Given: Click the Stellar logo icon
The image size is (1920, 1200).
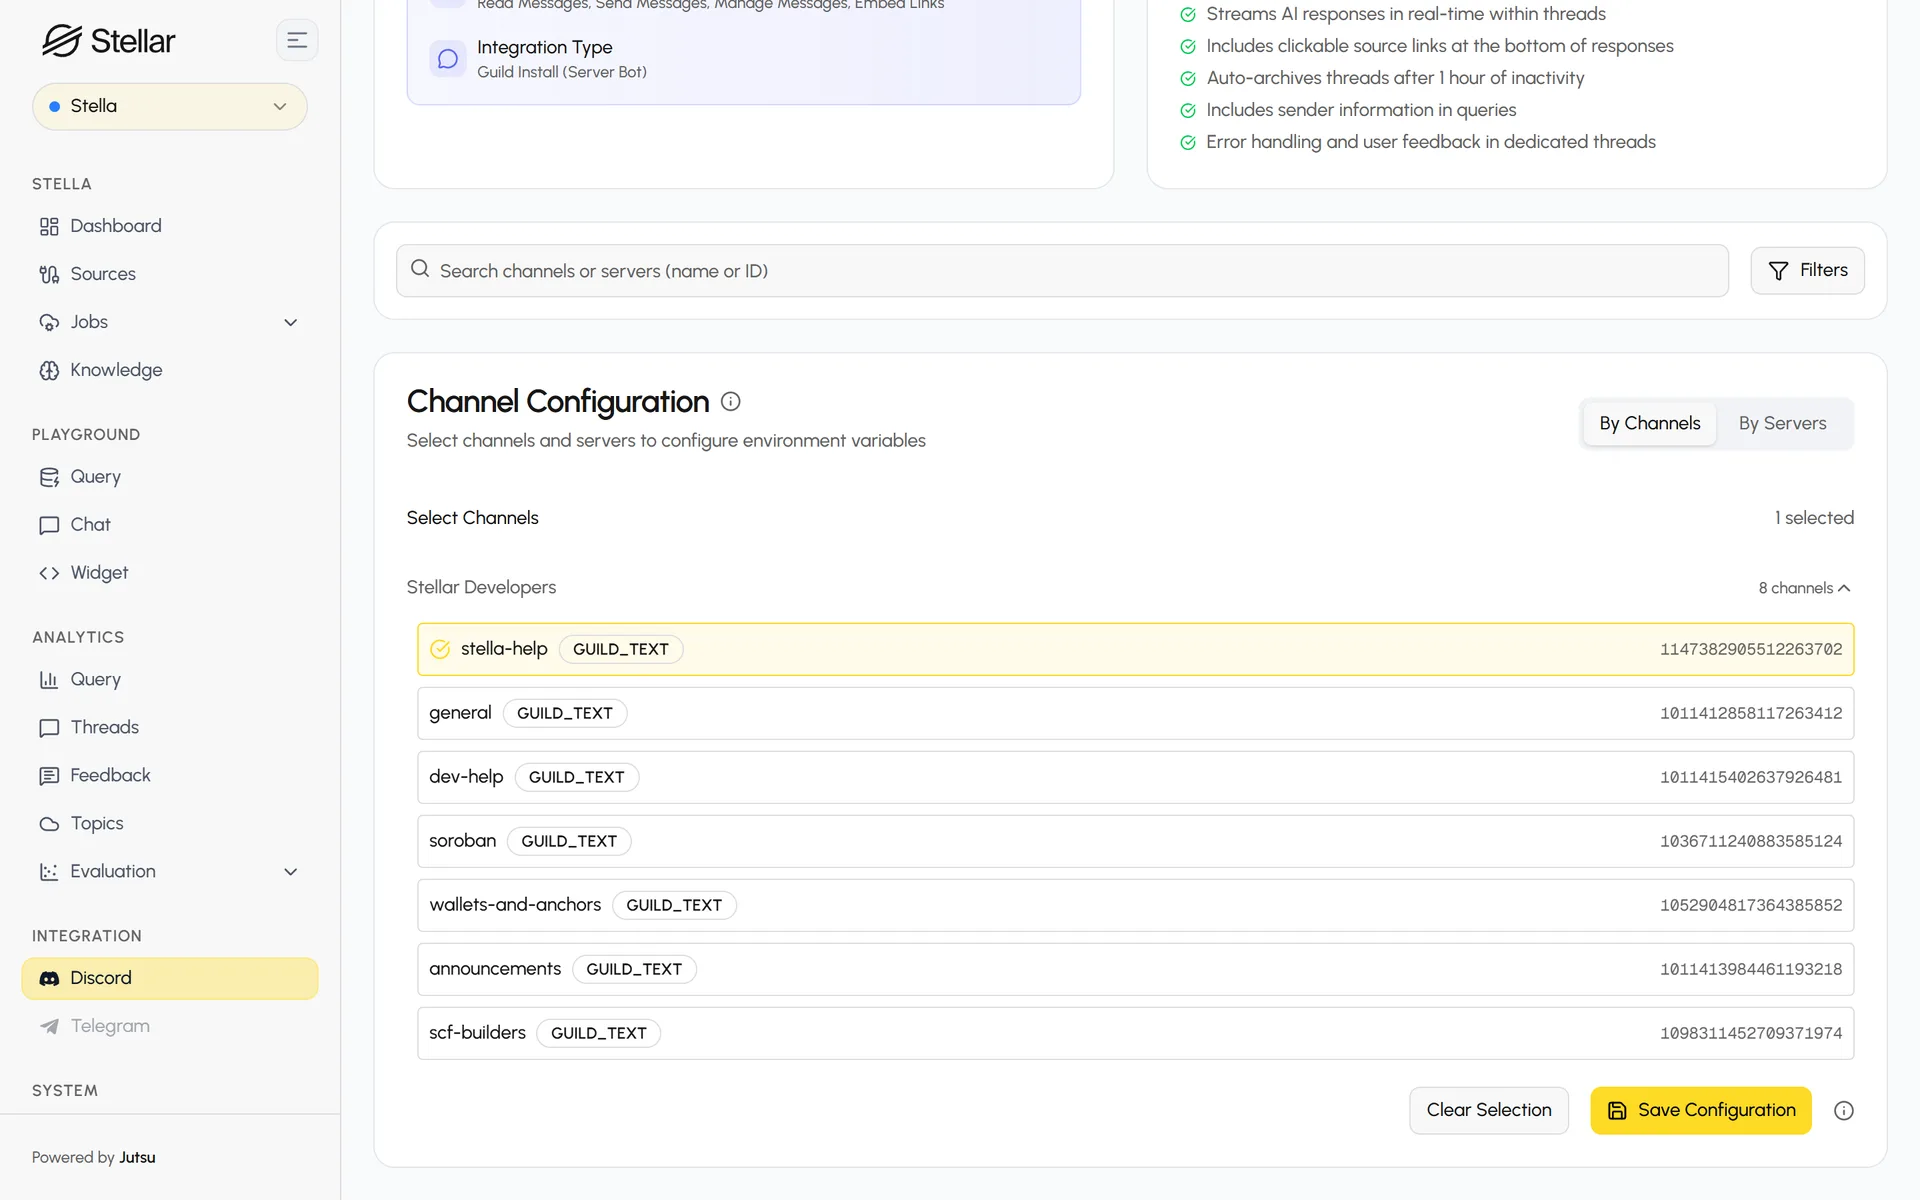Looking at the screenshot, I should coord(61,41).
